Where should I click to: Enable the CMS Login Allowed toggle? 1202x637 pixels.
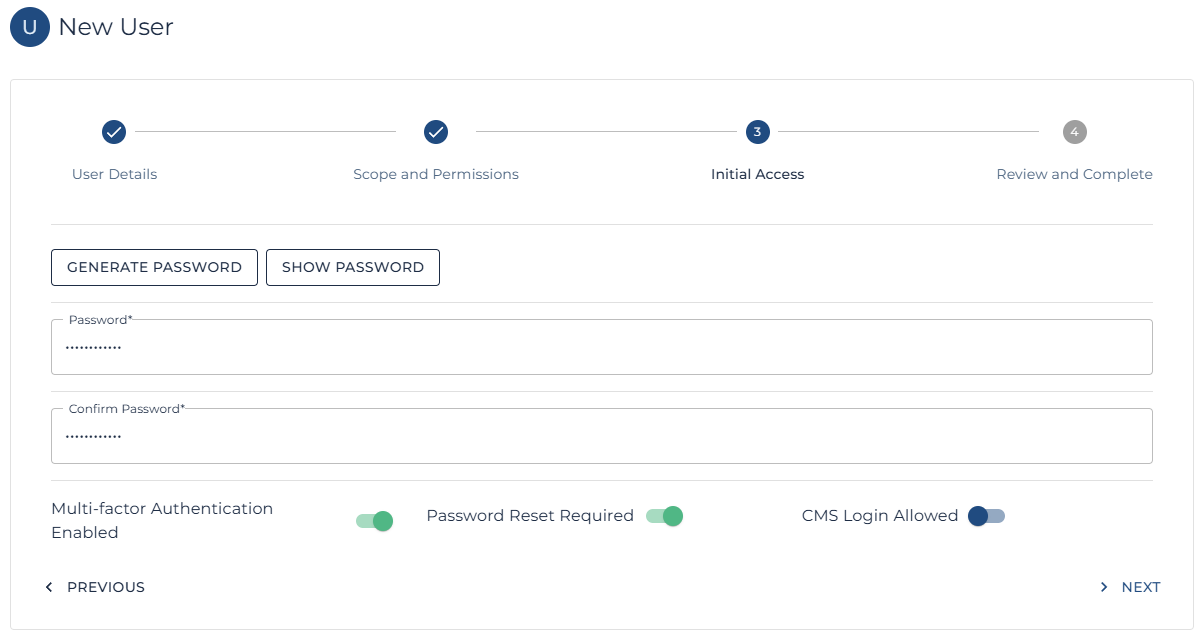(x=986, y=516)
